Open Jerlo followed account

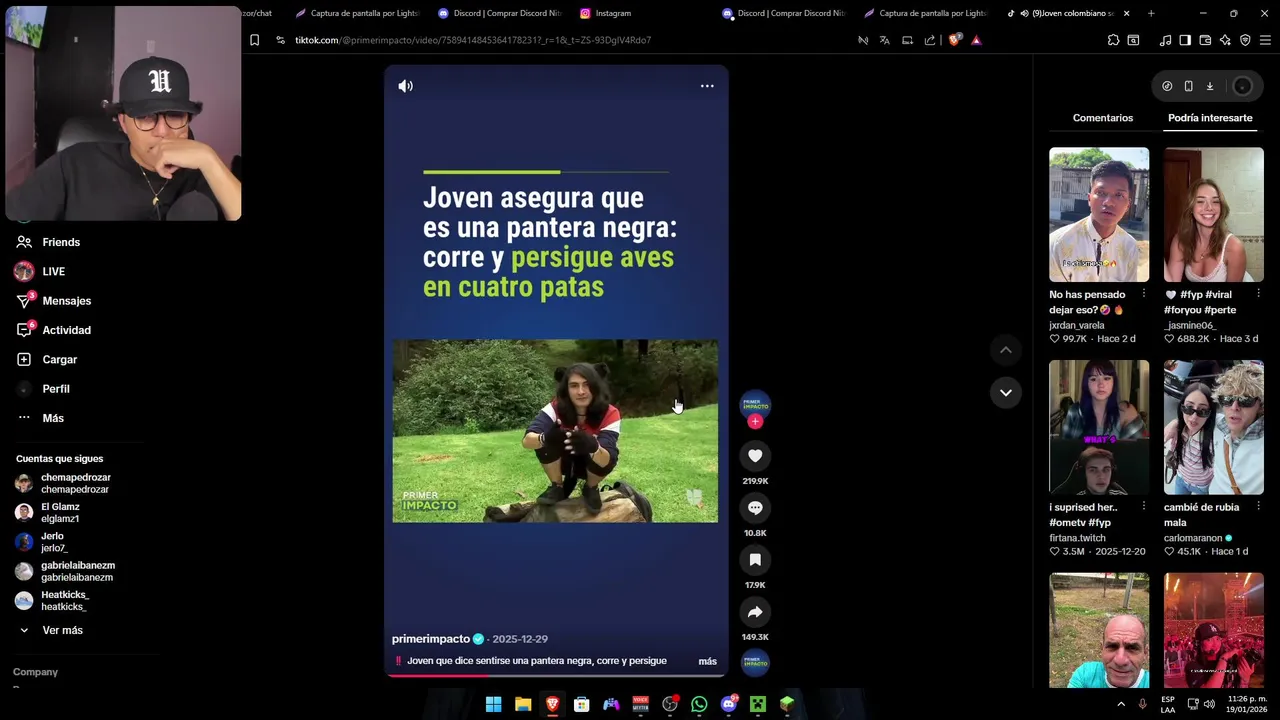pos(54,542)
